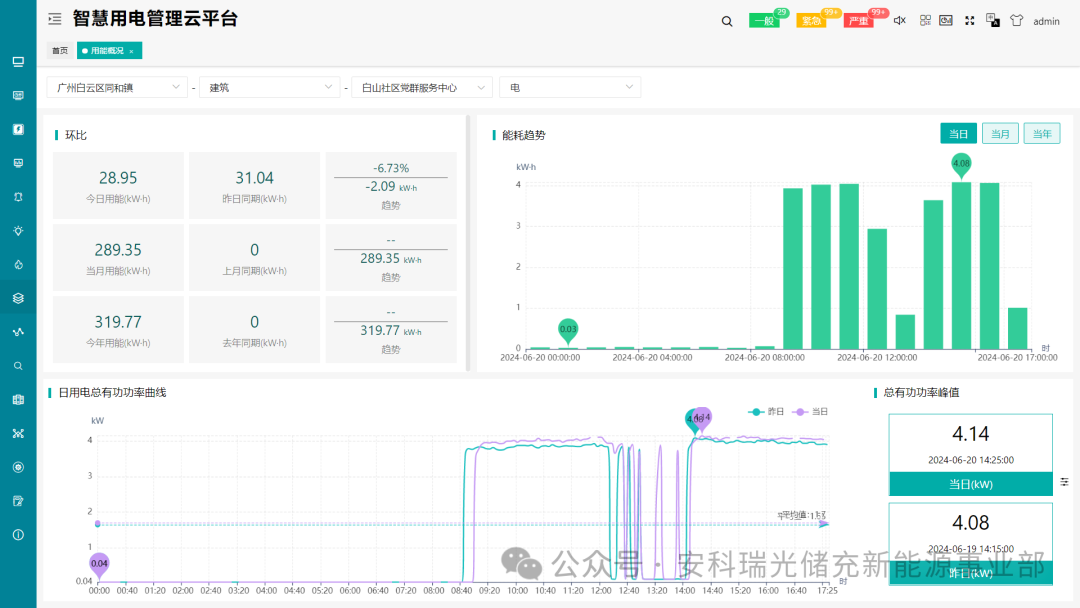Toggle 昨日 series in power chart legend
This screenshot has height=608, width=1080.
point(766,412)
